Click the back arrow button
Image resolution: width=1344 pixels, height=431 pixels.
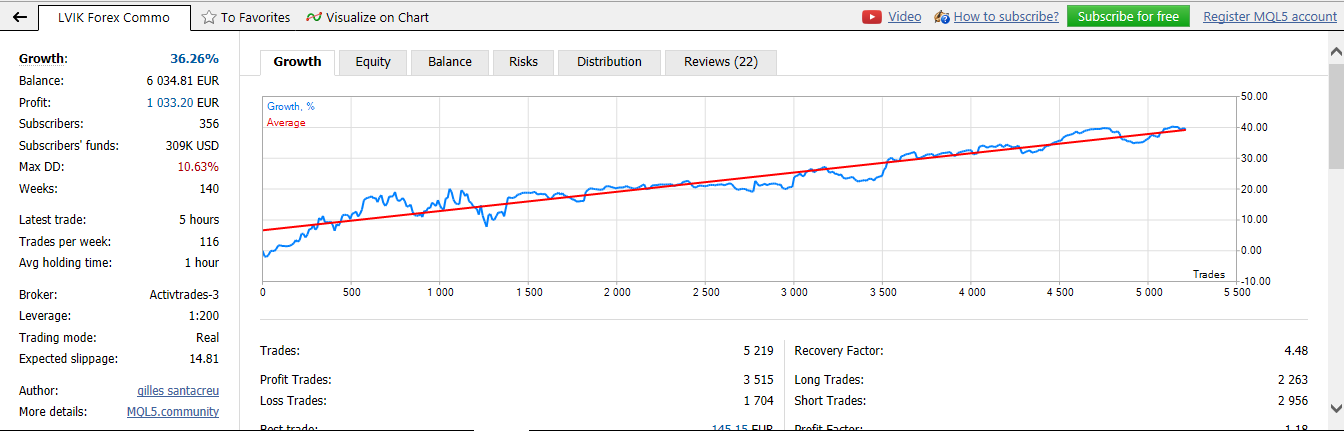[19, 17]
